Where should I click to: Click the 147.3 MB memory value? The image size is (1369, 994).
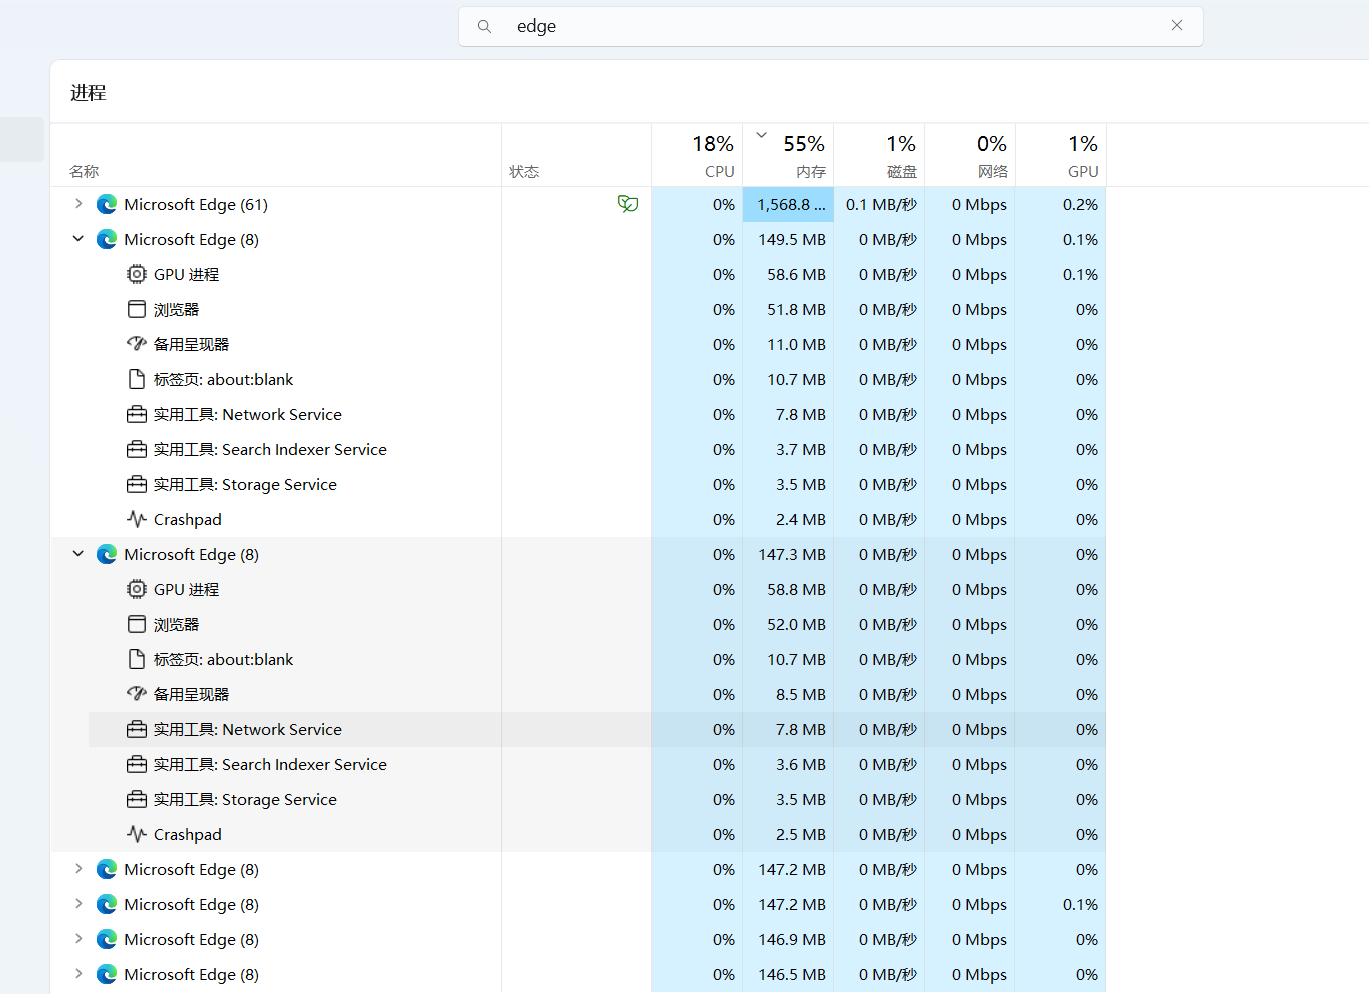tap(792, 554)
